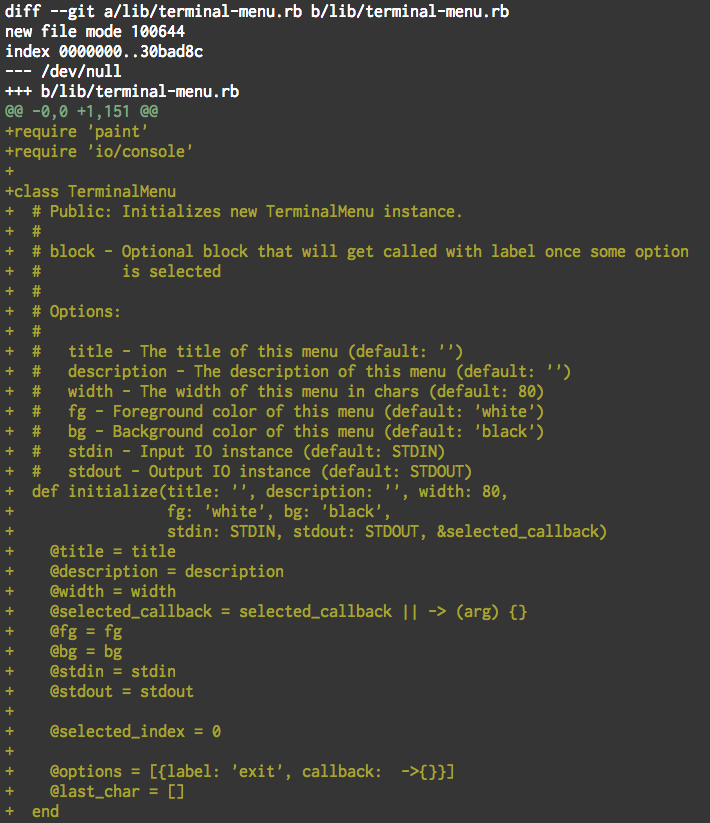The height and width of the screenshot is (823, 710).
Task: Click the 'stdout - Output IO instance' comment
Action: [x=270, y=471]
